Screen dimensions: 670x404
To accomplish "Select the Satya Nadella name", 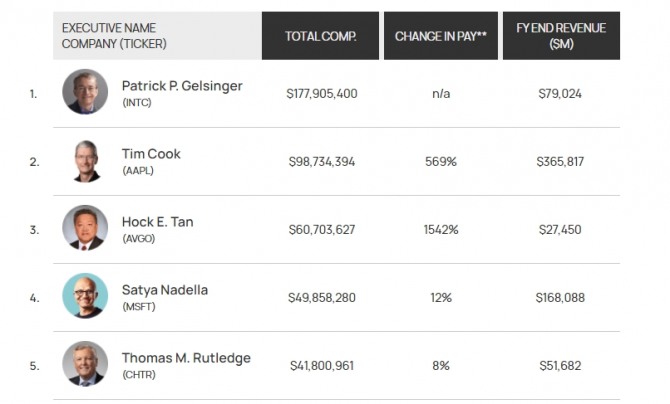I will click(x=165, y=290).
